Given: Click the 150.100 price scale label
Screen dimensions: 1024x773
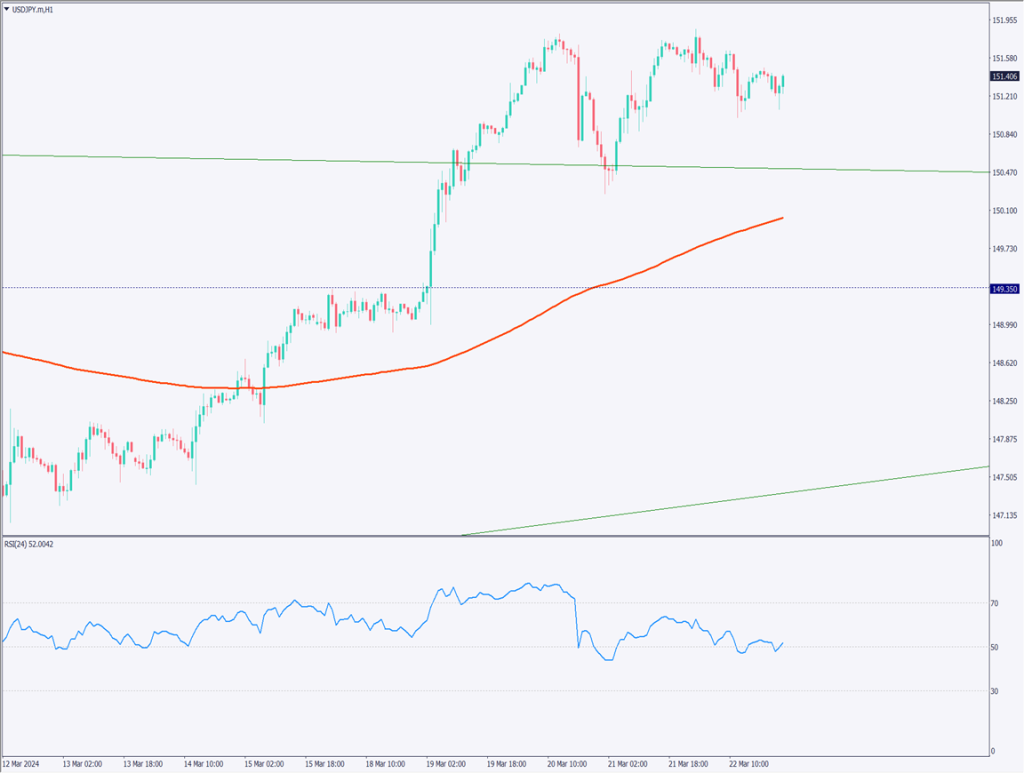Looking at the screenshot, I should (1004, 211).
